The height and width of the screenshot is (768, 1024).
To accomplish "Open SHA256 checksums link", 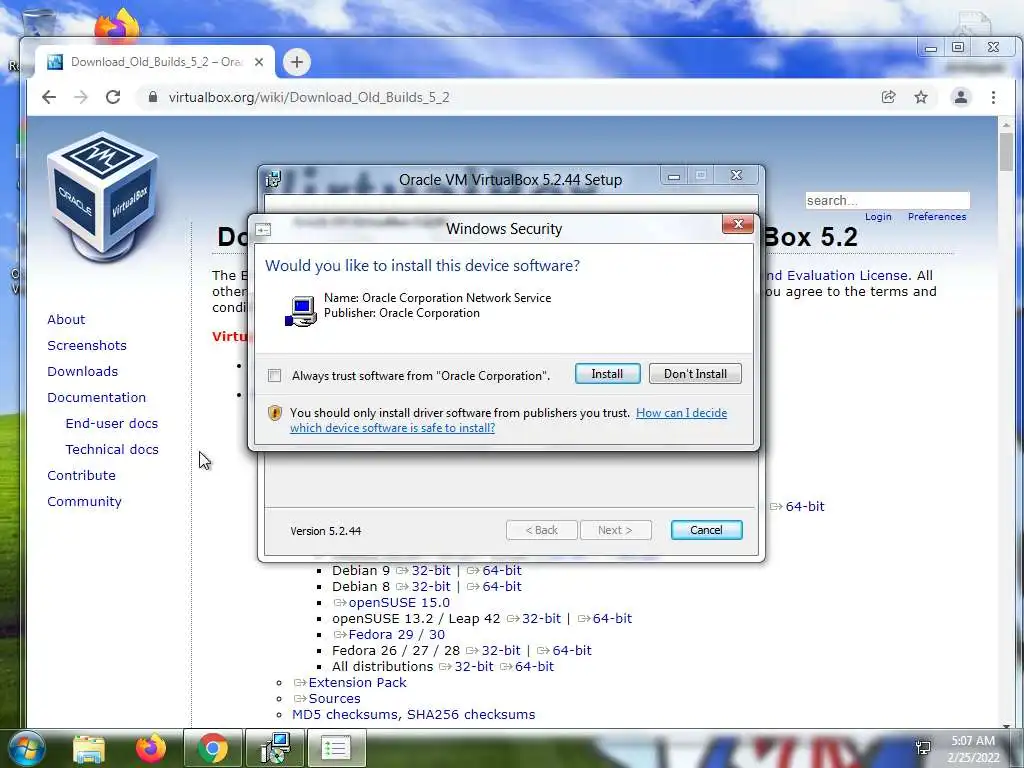I will click(x=471, y=714).
